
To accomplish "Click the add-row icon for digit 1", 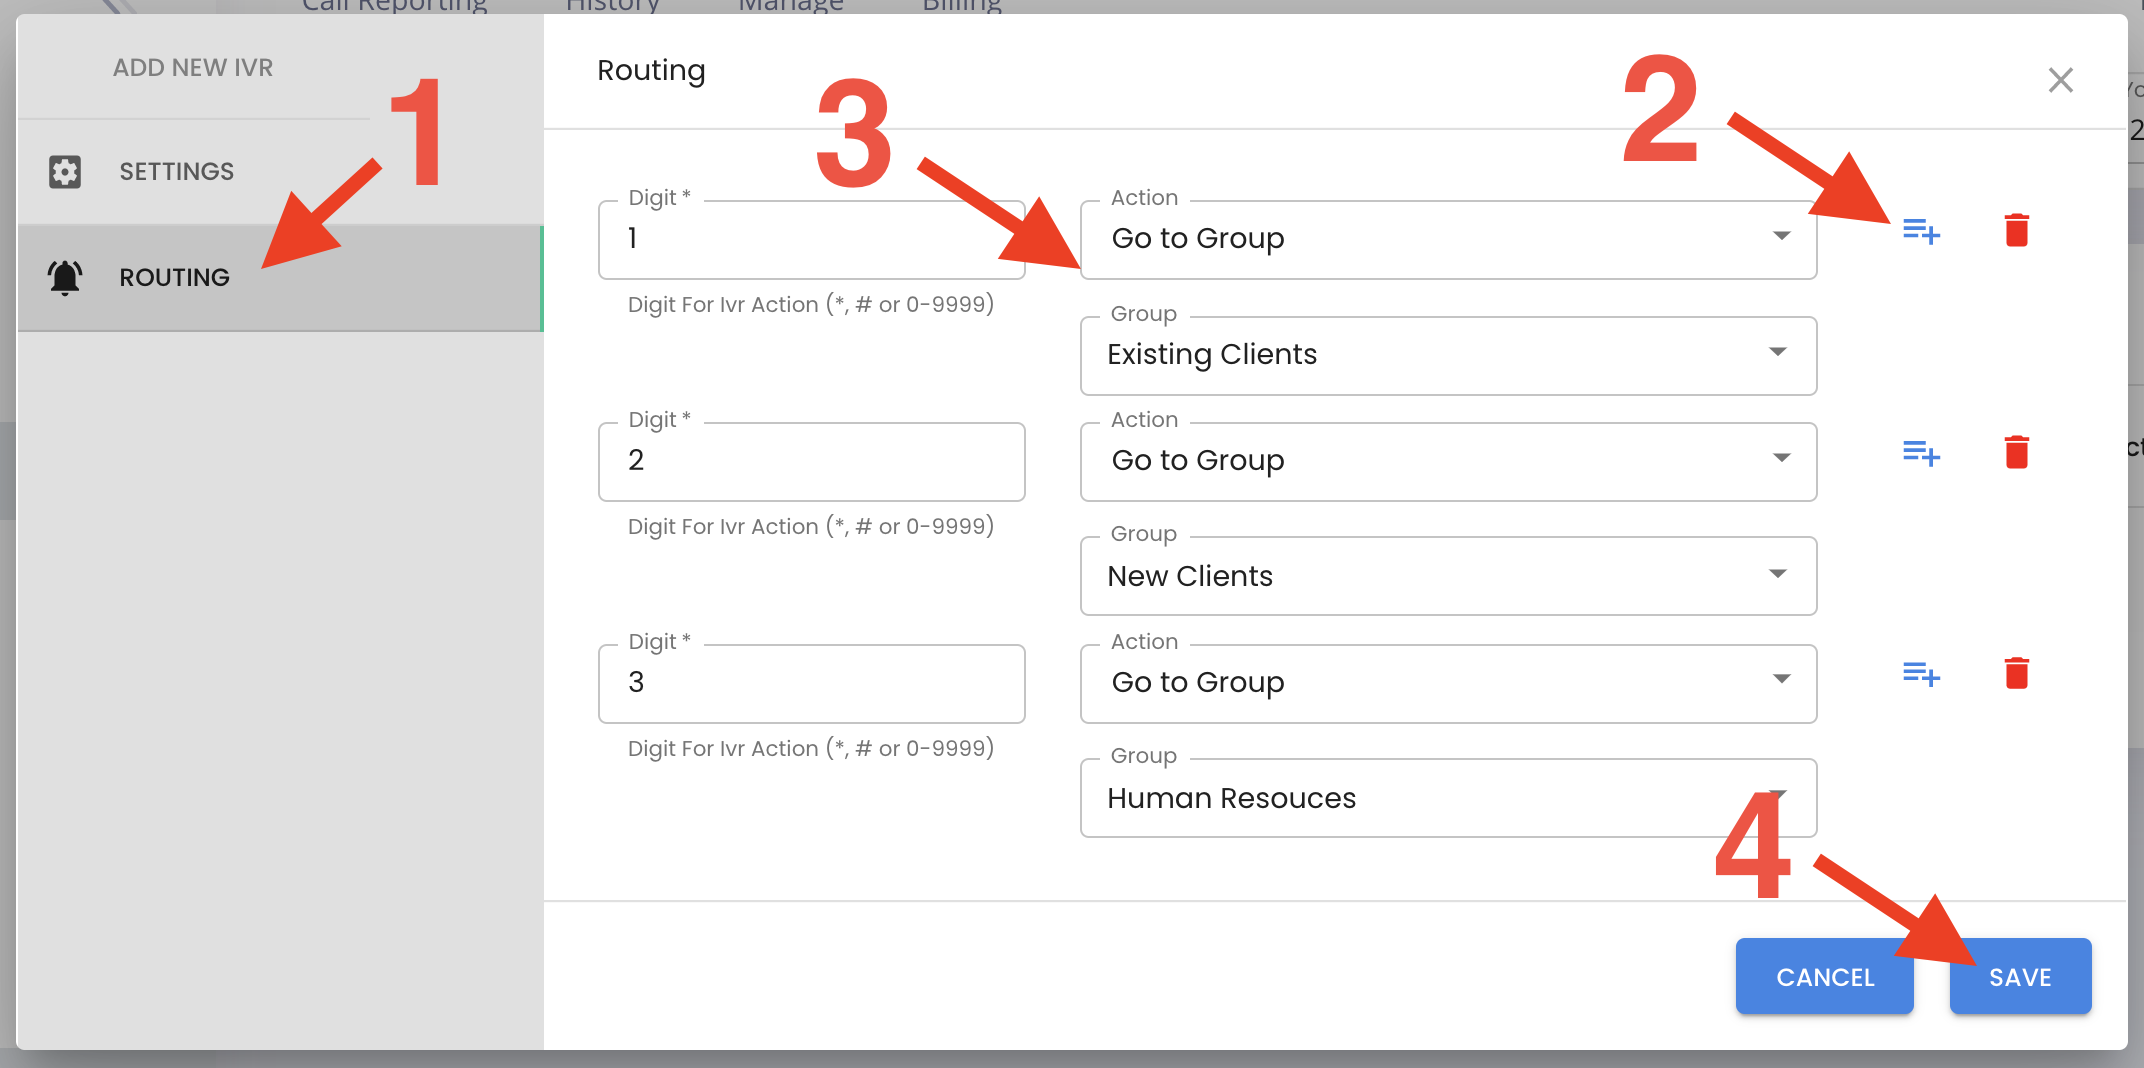I will tap(1921, 231).
